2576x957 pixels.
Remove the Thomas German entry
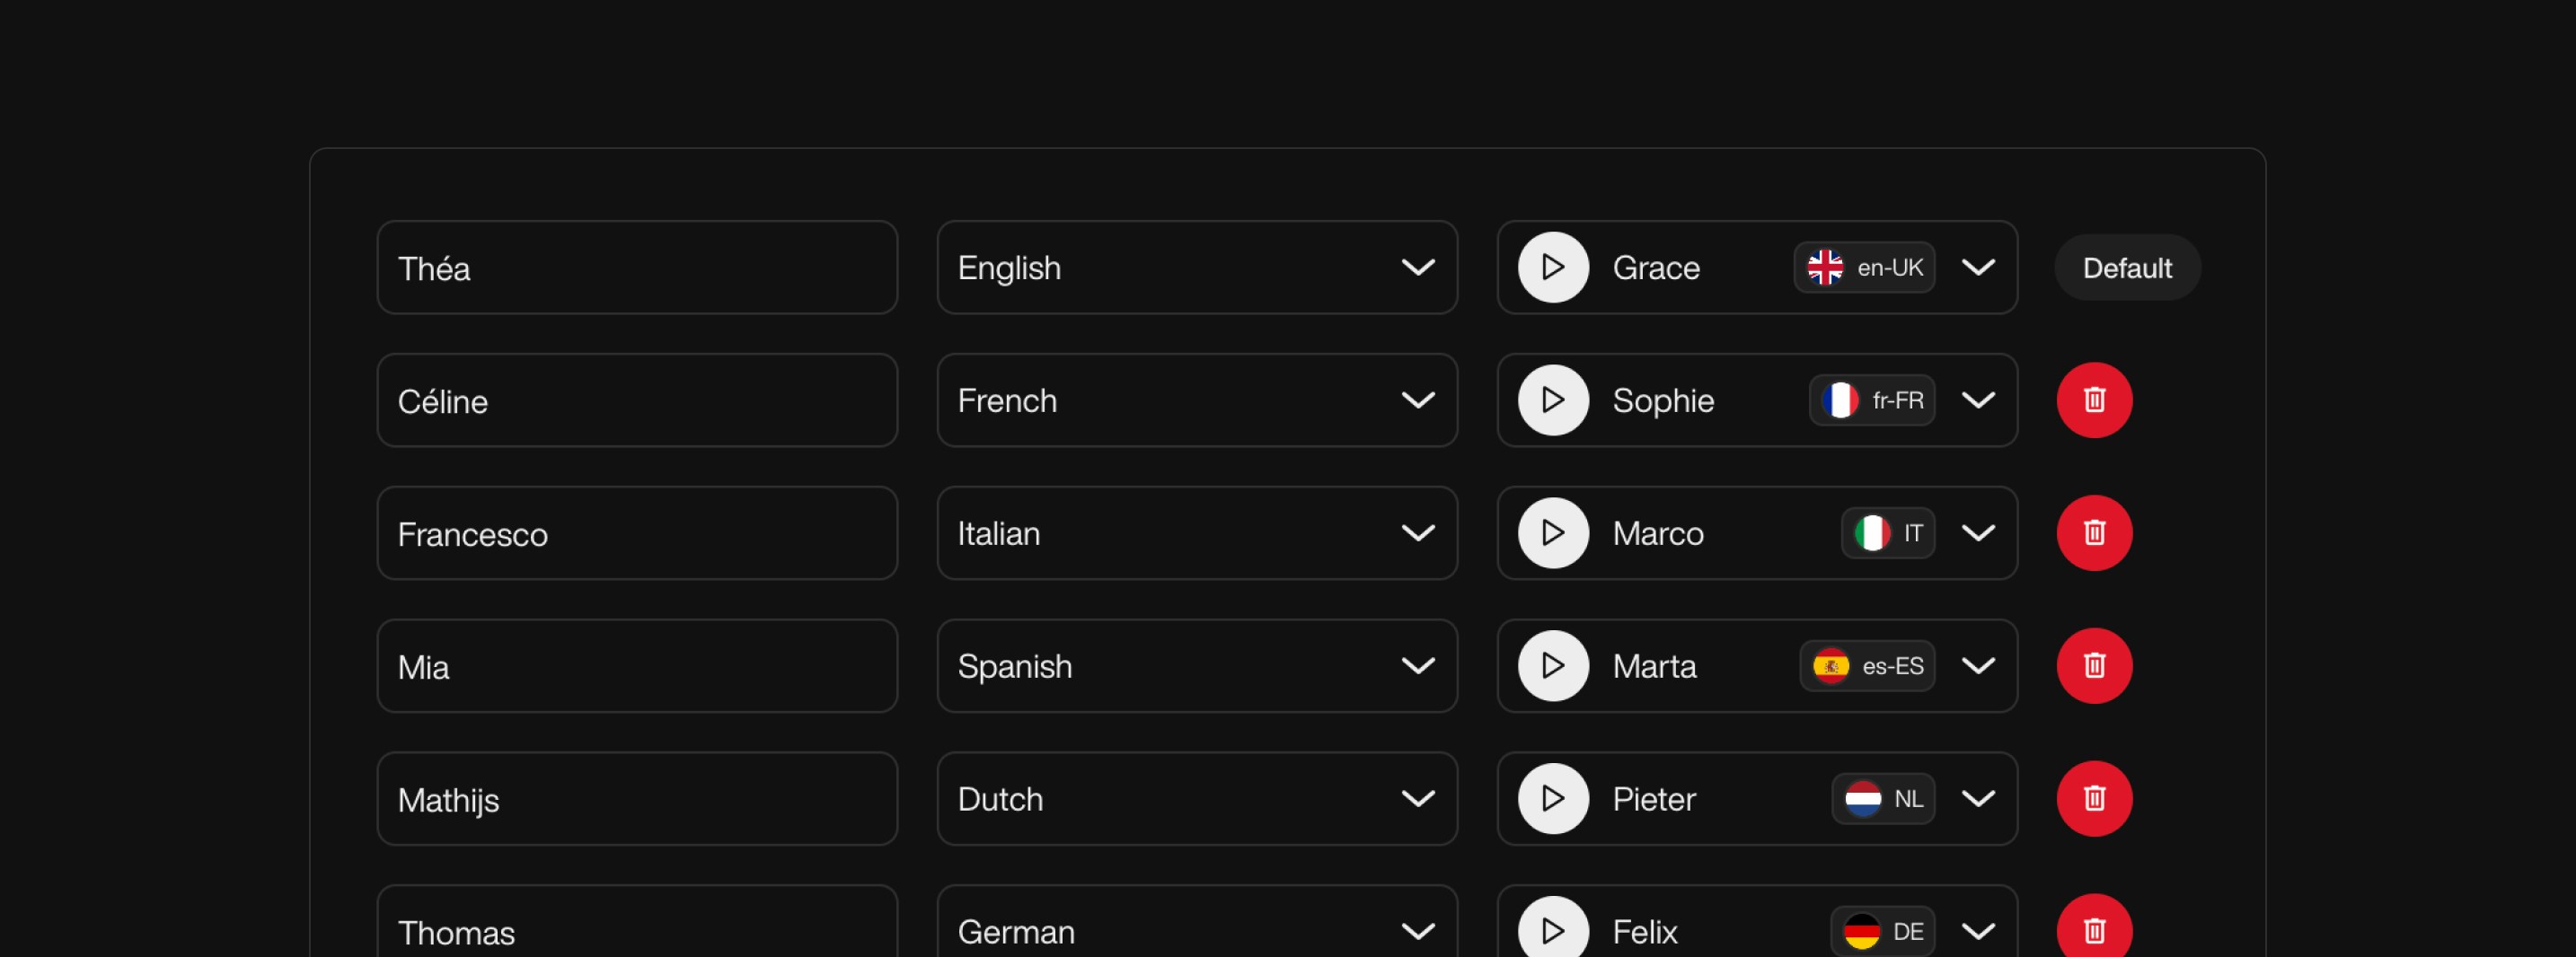point(2095,930)
